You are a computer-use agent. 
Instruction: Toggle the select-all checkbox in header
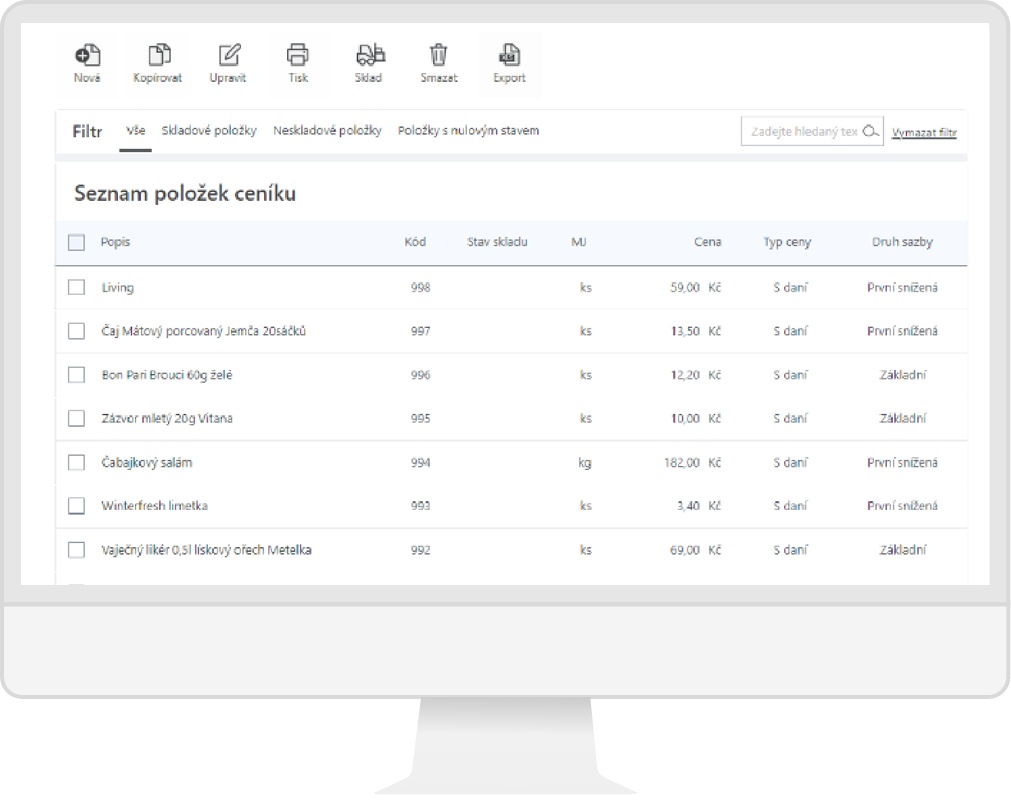pos(77,242)
